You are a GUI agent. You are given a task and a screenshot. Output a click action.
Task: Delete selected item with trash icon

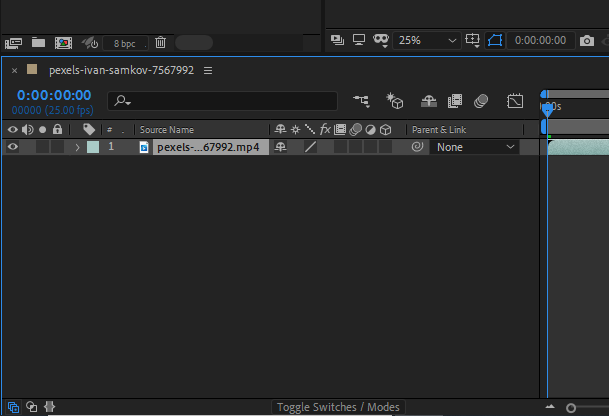tap(160, 43)
